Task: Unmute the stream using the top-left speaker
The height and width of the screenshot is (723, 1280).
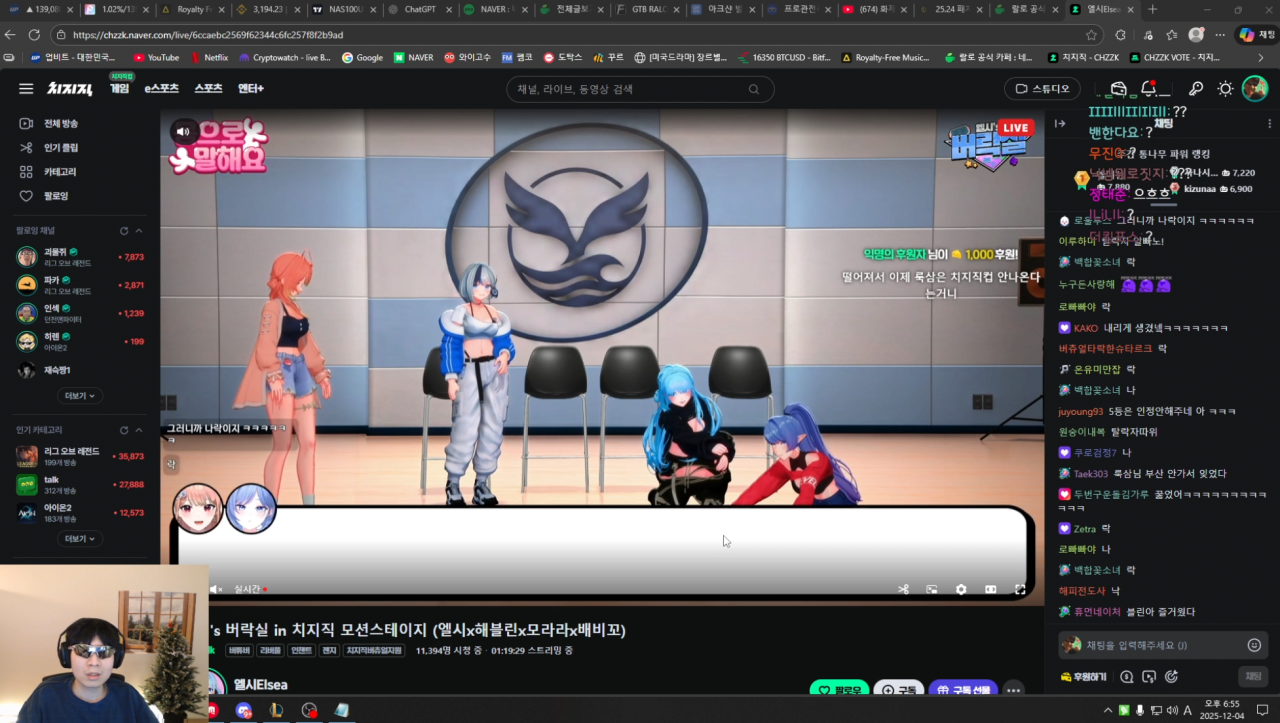Action: coord(183,131)
